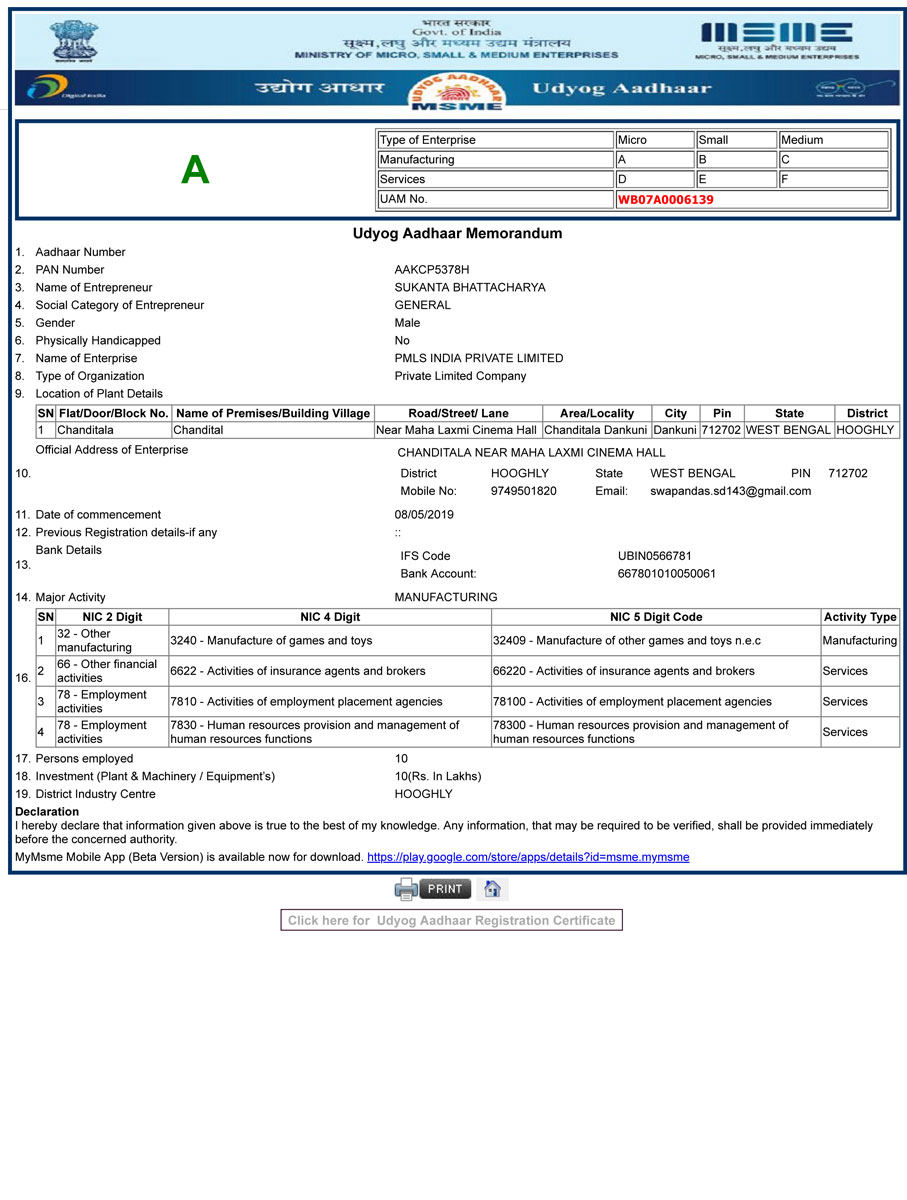Screen dimensions: 907x1200
Task: Select enterprise name PMLS INDIA PRIVATE LIMITED
Action: (479, 358)
